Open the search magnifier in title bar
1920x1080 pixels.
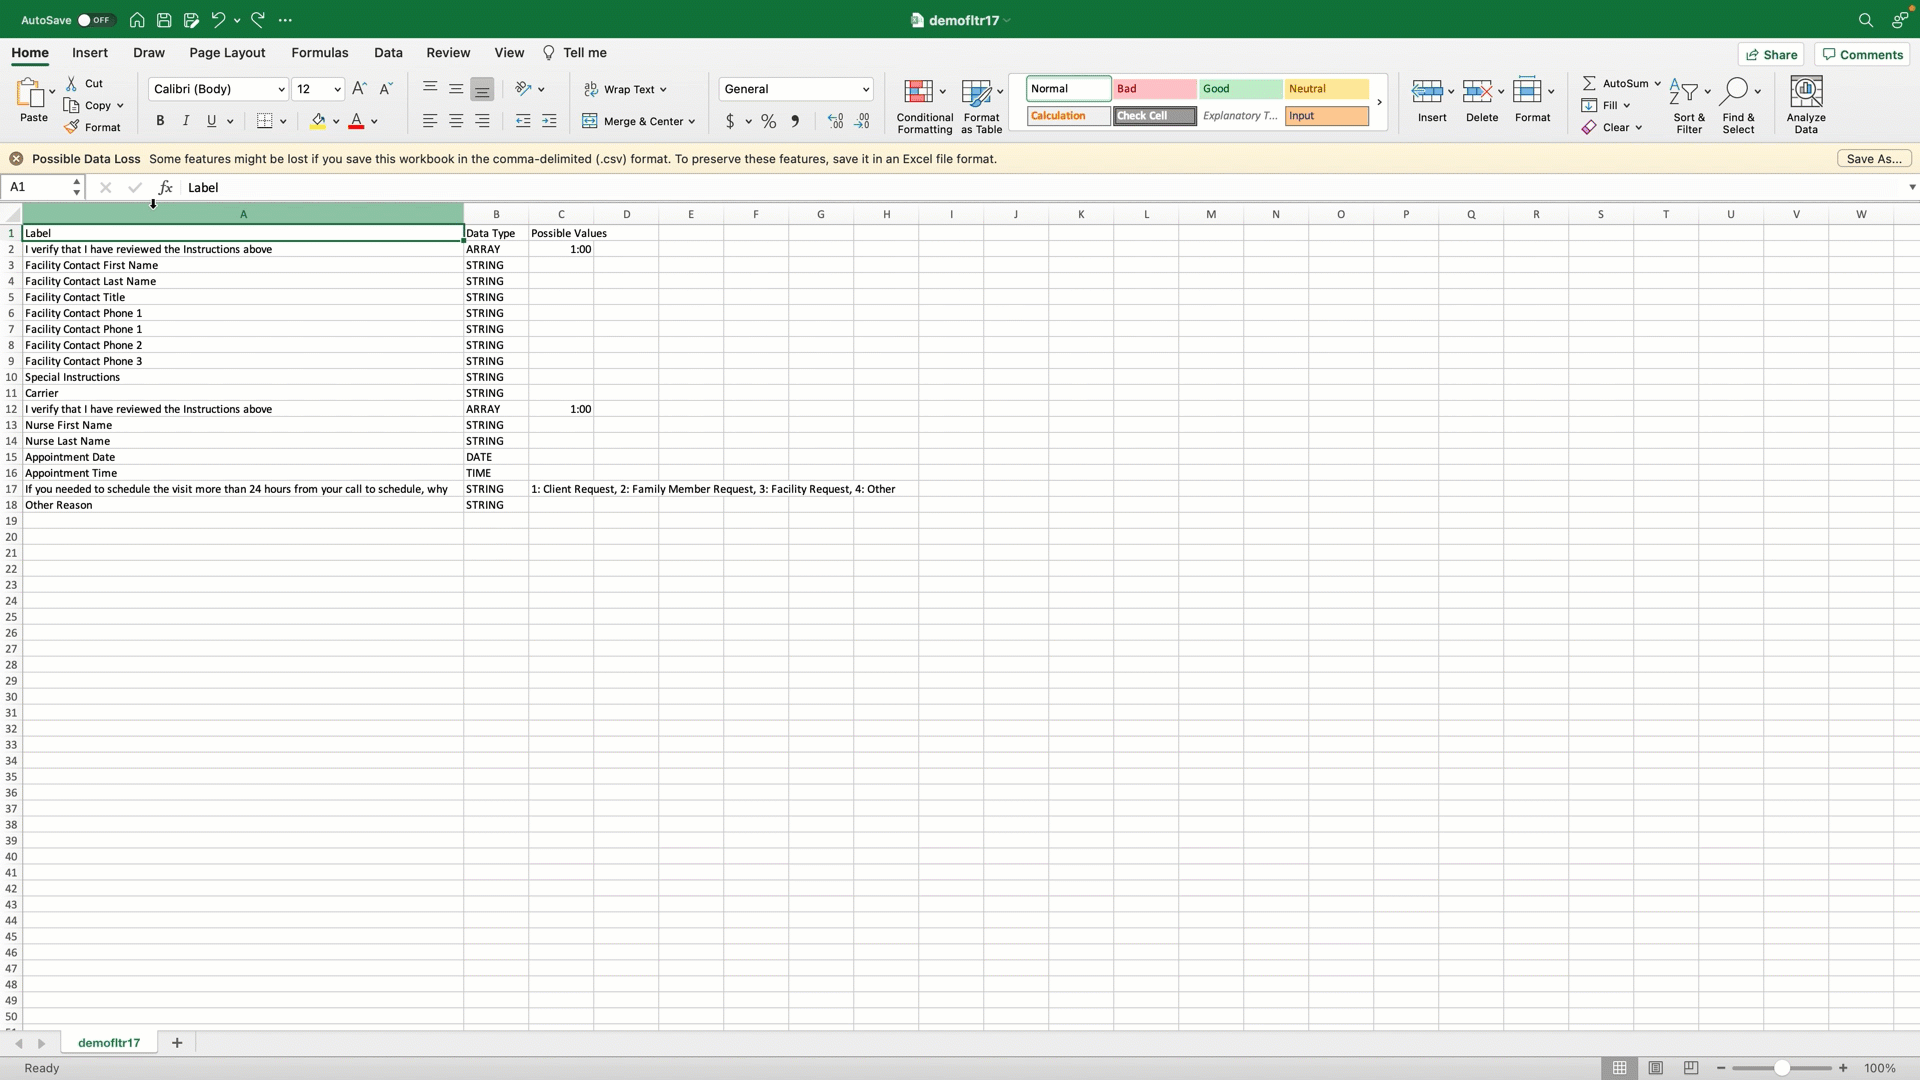tap(1865, 20)
